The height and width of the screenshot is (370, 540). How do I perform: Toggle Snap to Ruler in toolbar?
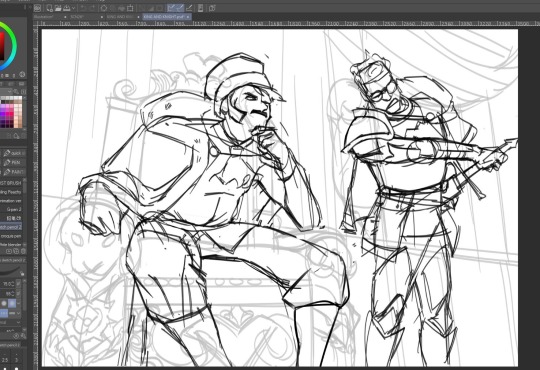[171, 8]
